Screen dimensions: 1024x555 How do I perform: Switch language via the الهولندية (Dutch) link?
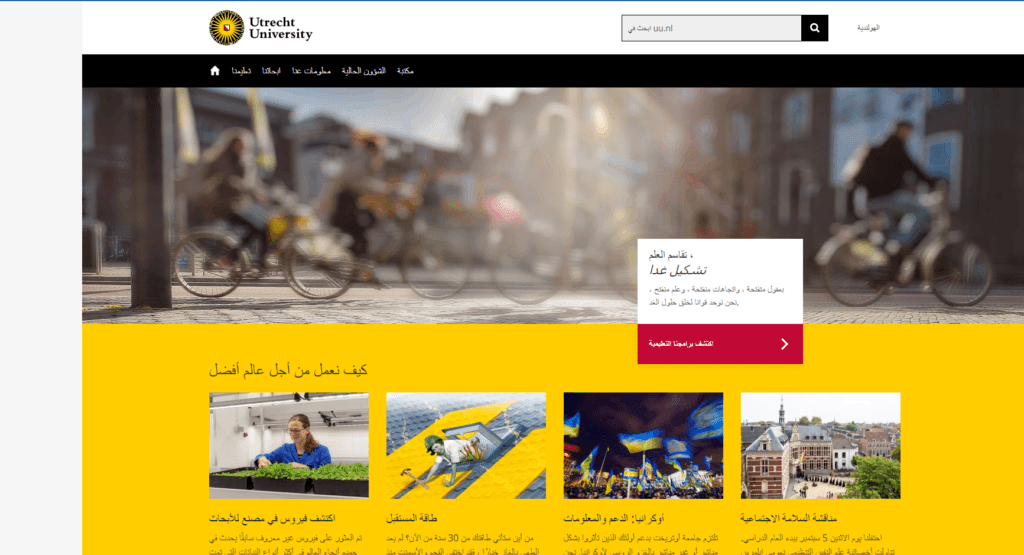(868, 28)
